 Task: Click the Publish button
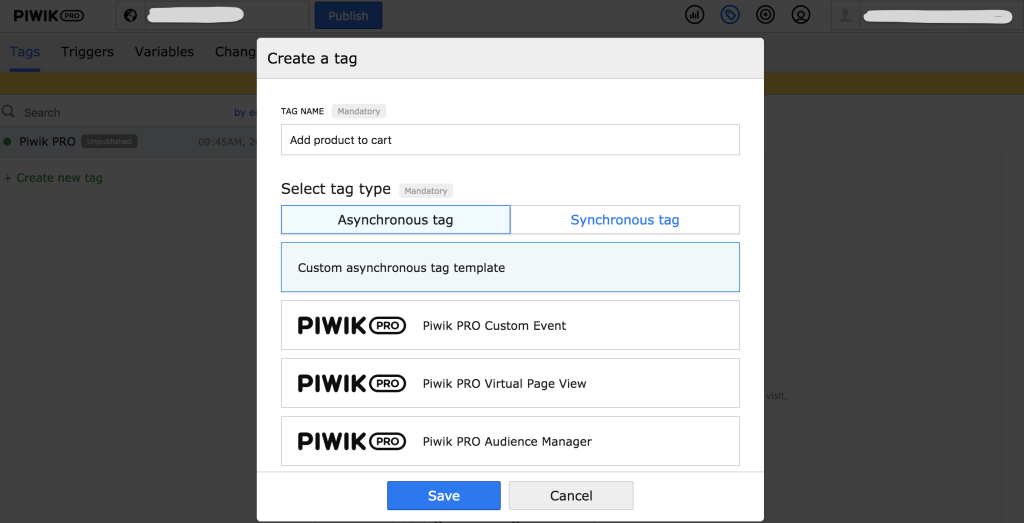tap(348, 16)
